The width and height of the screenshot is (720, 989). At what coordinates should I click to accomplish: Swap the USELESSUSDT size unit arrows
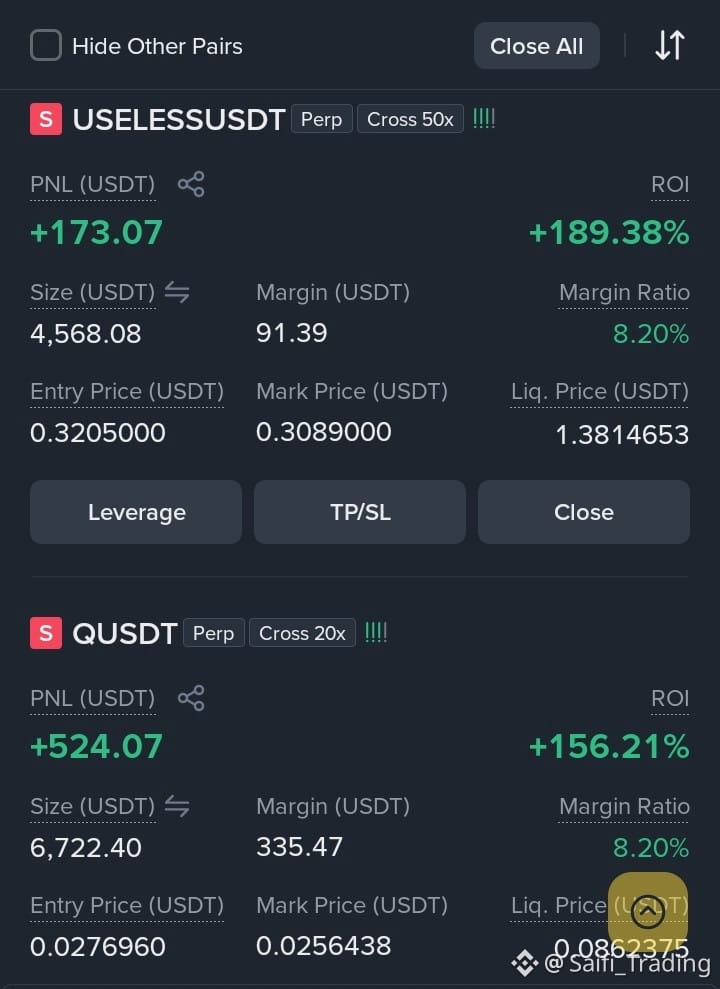point(177,292)
